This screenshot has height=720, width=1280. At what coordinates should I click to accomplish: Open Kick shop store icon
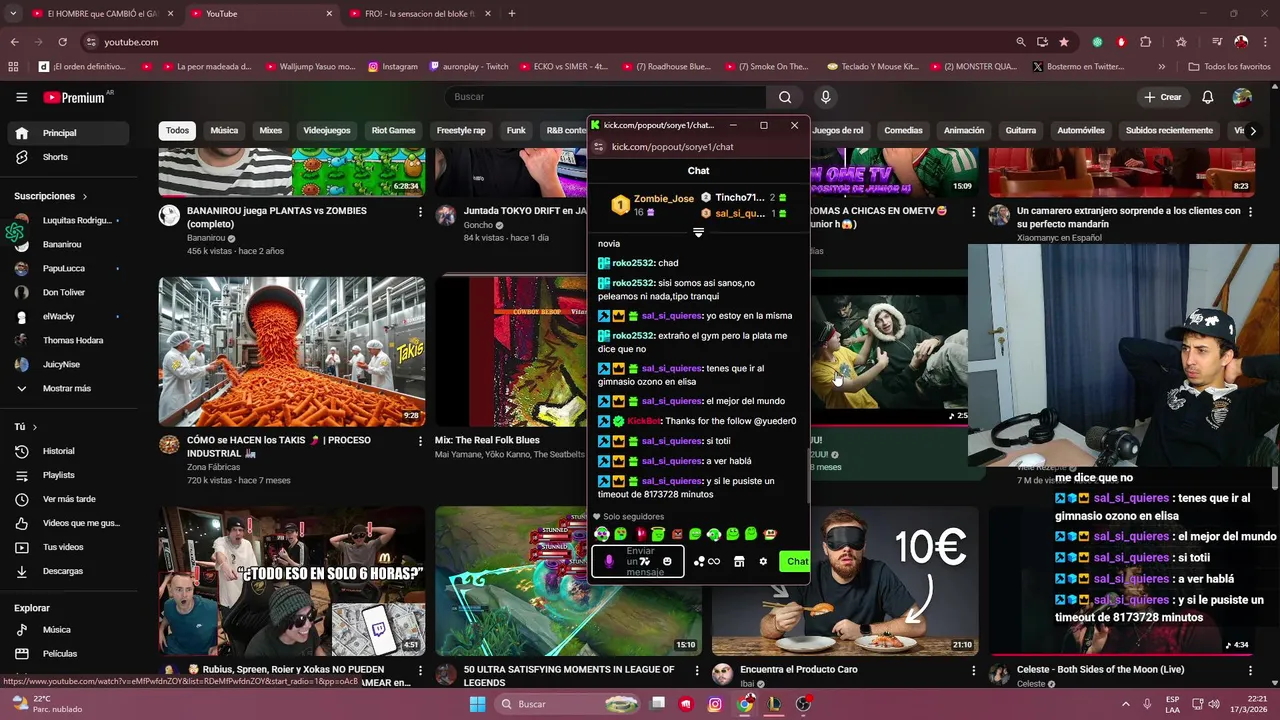click(x=739, y=561)
